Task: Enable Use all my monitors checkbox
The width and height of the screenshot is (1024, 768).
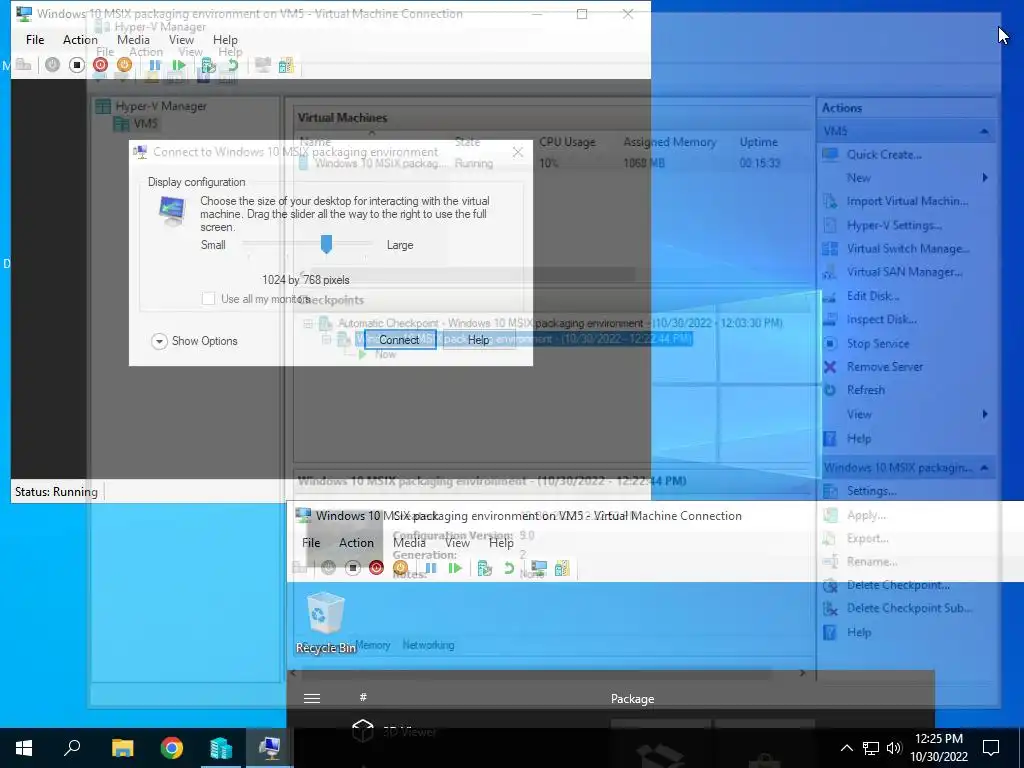Action: tap(208, 298)
